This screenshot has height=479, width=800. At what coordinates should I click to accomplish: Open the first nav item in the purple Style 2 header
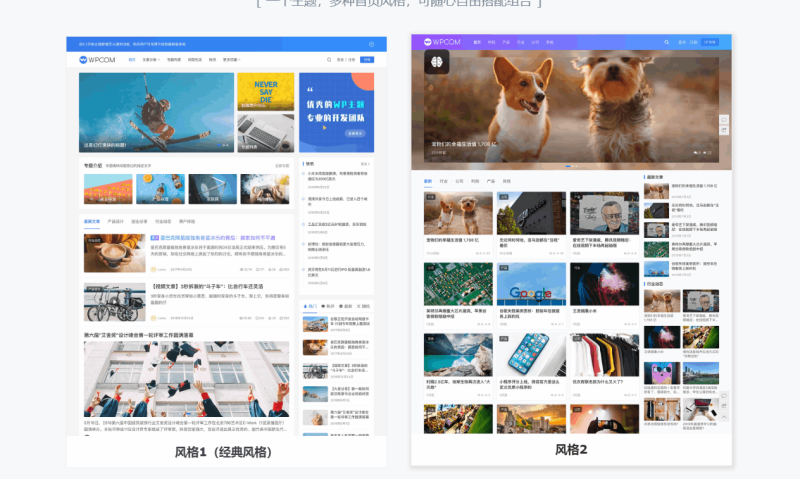477,42
